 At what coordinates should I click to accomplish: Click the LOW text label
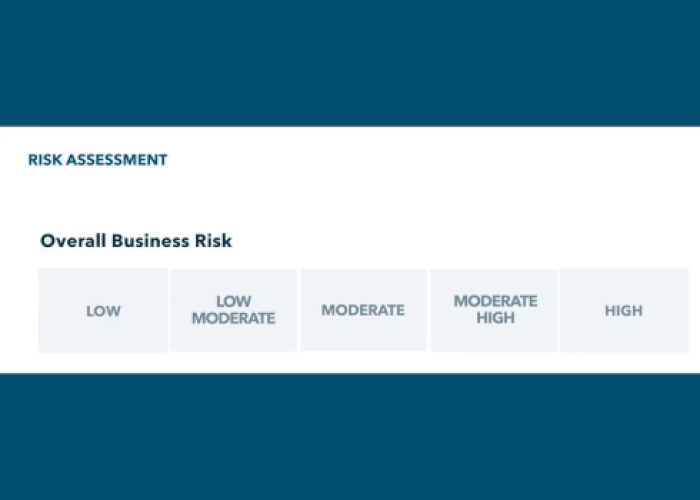pos(103,311)
